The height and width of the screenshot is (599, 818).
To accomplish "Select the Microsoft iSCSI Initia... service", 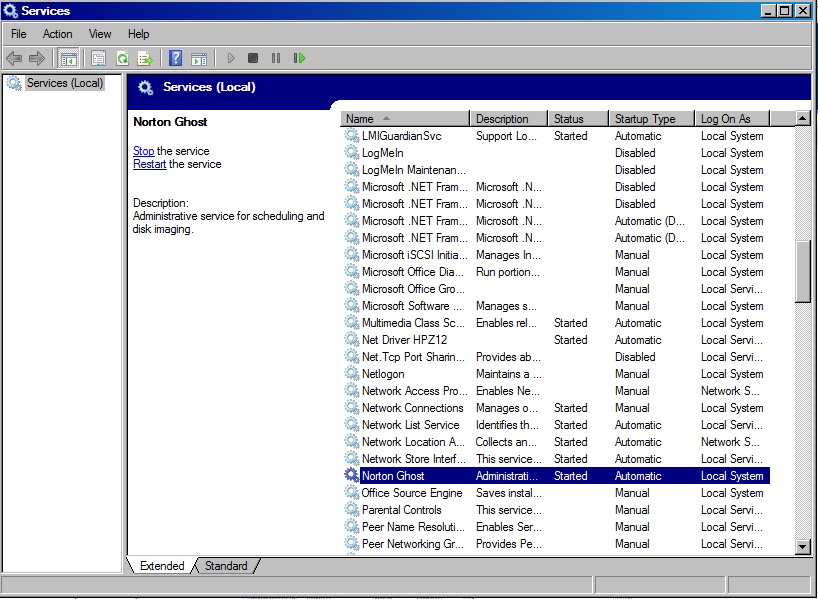I will coord(557,255).
